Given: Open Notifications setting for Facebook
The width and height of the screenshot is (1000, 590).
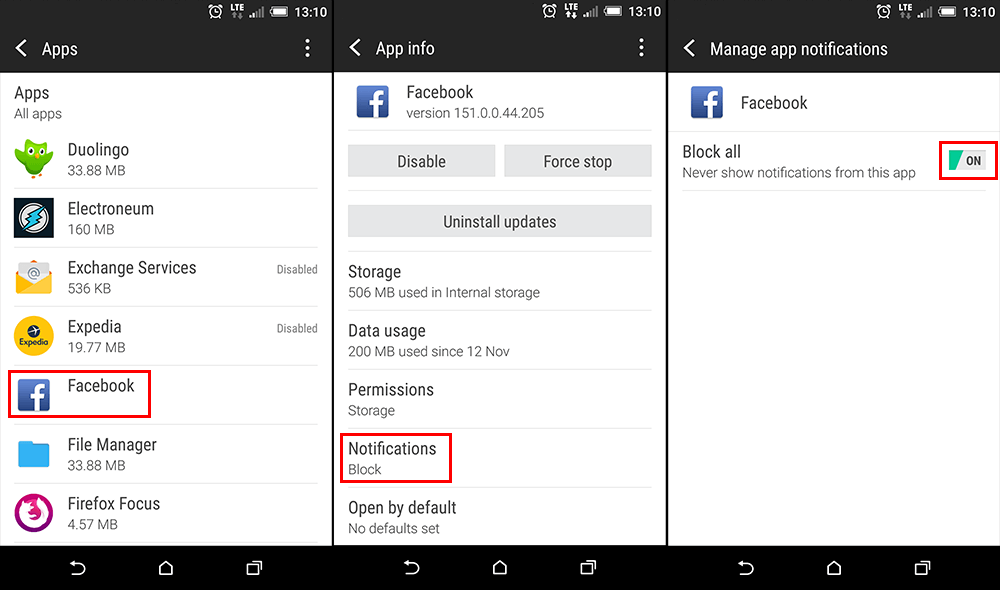Looking at the screenshot, I should [500, 459].
